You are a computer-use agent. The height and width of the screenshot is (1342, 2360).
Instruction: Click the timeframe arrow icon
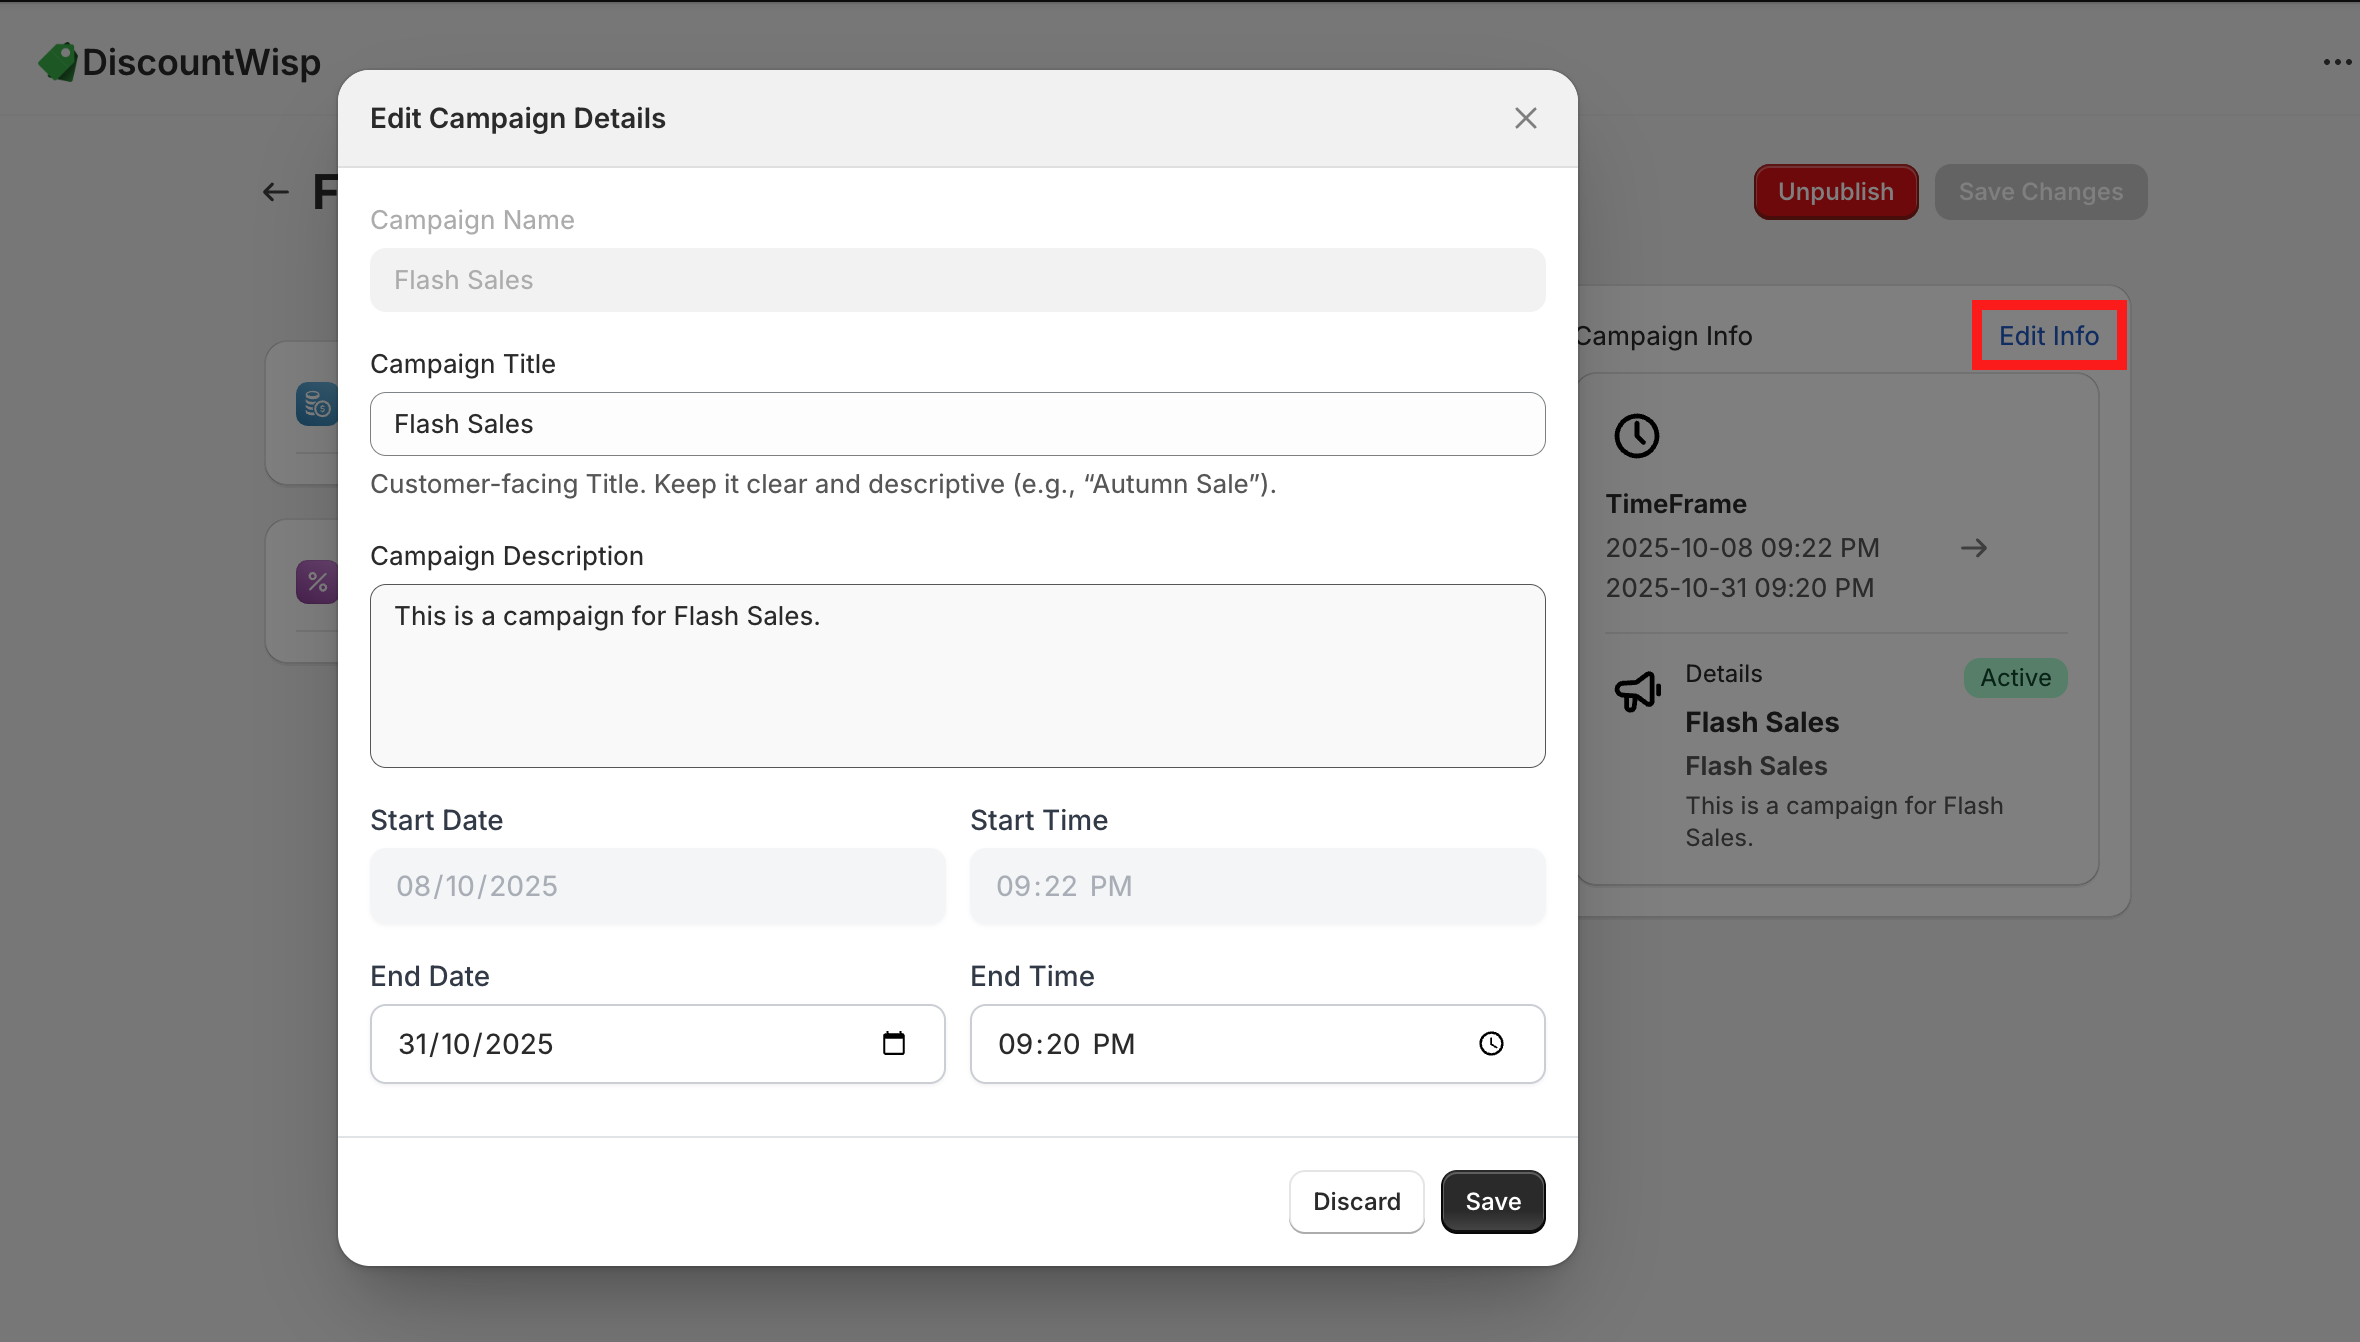click(1973, 548)
